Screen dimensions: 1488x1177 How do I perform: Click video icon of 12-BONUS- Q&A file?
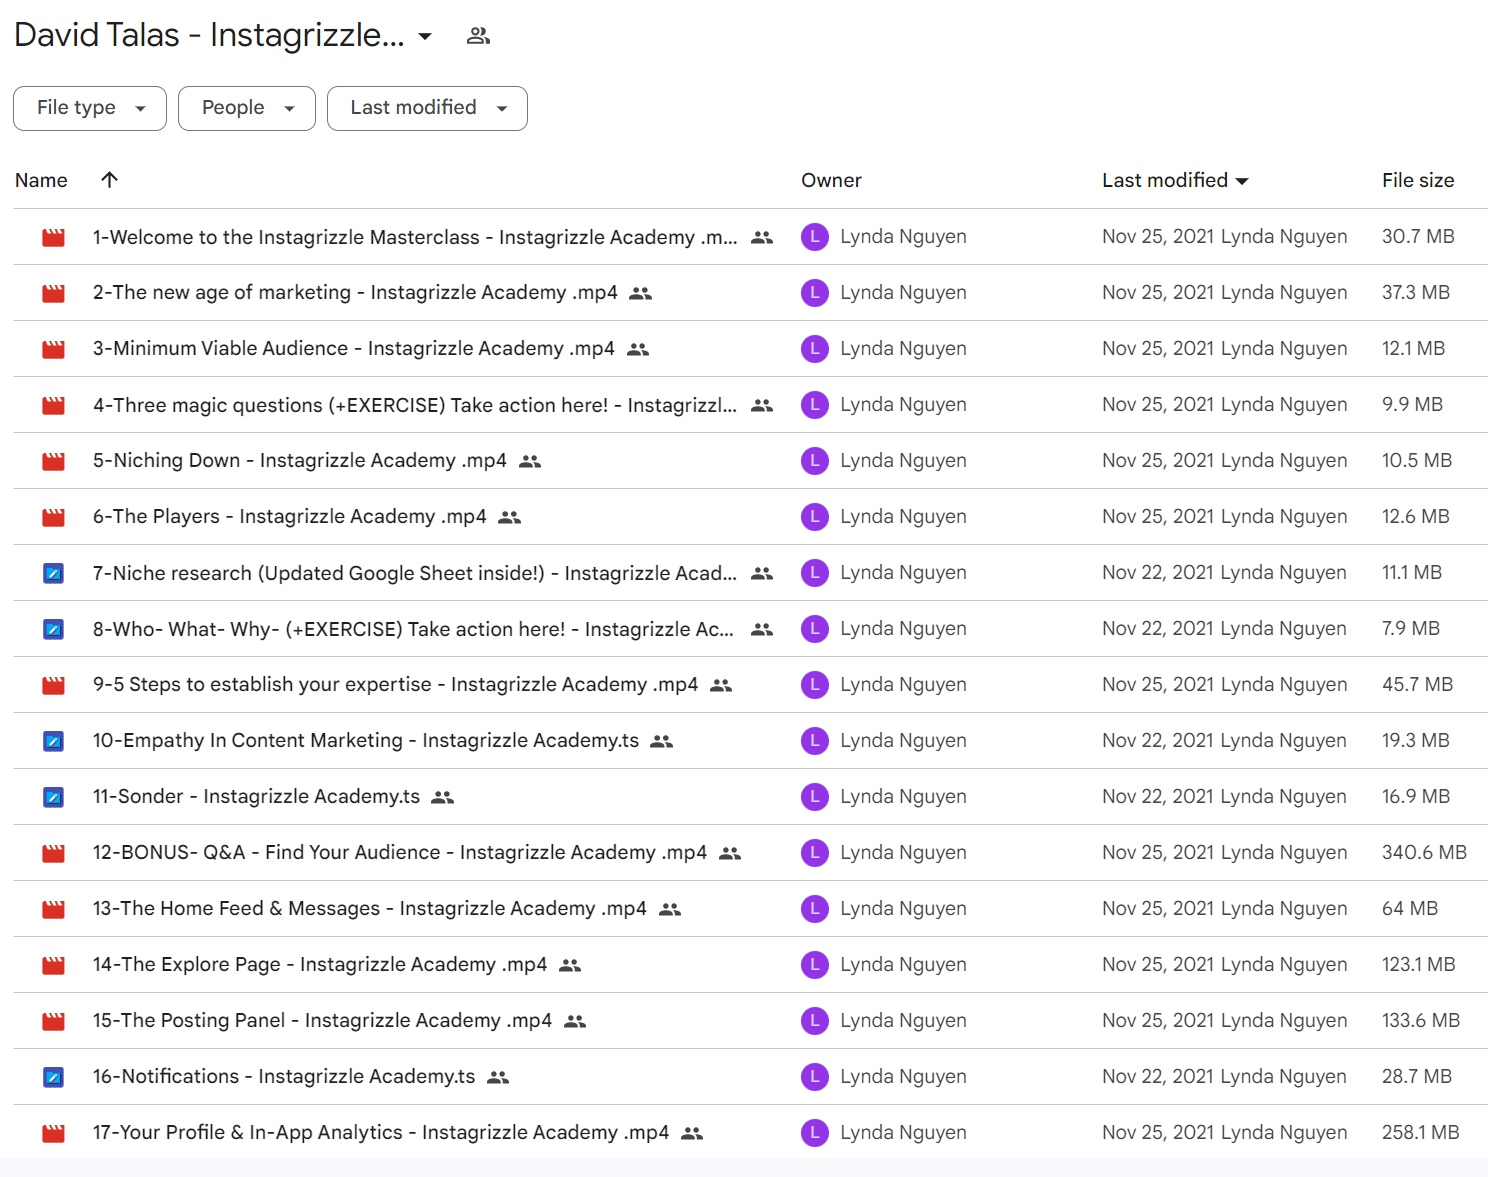pos(54,853)
